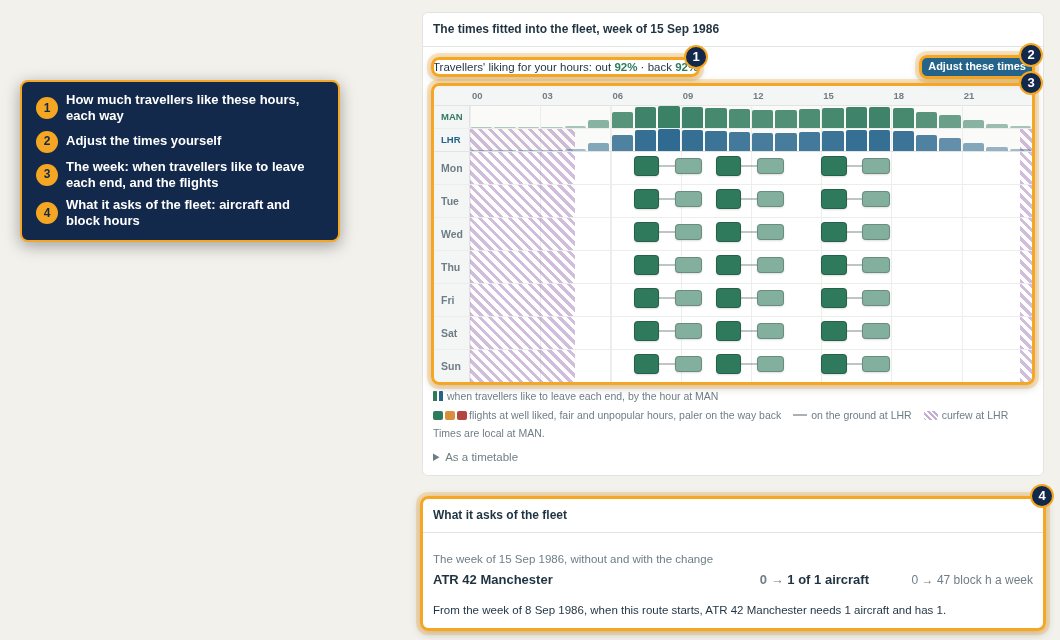
Task: Click the ATR 42 Manchester fleet name
Action: (x=493, y=580)
